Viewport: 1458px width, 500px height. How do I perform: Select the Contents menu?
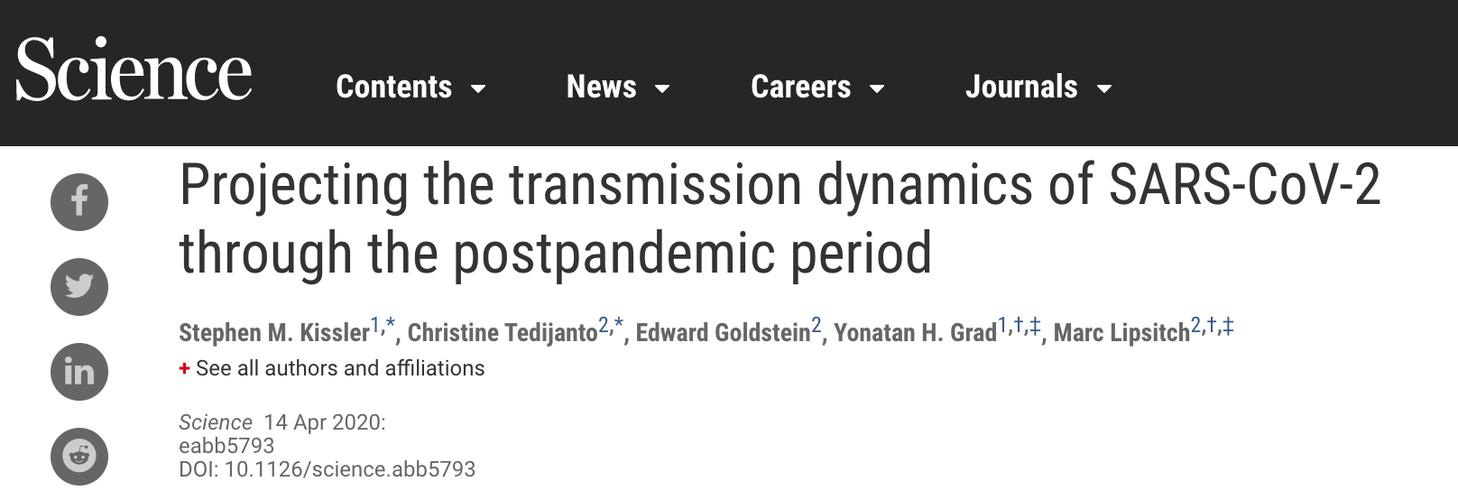394,87
